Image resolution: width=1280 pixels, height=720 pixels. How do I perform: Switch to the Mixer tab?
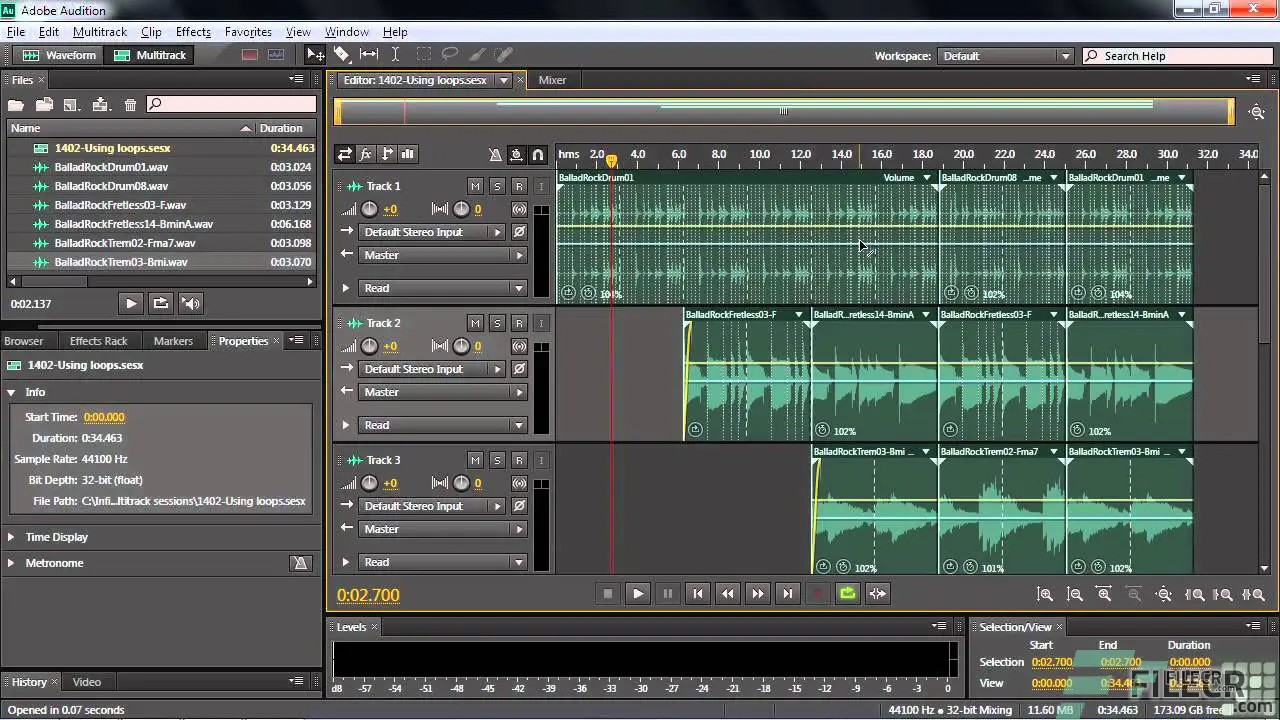click(x=552, y=80)
